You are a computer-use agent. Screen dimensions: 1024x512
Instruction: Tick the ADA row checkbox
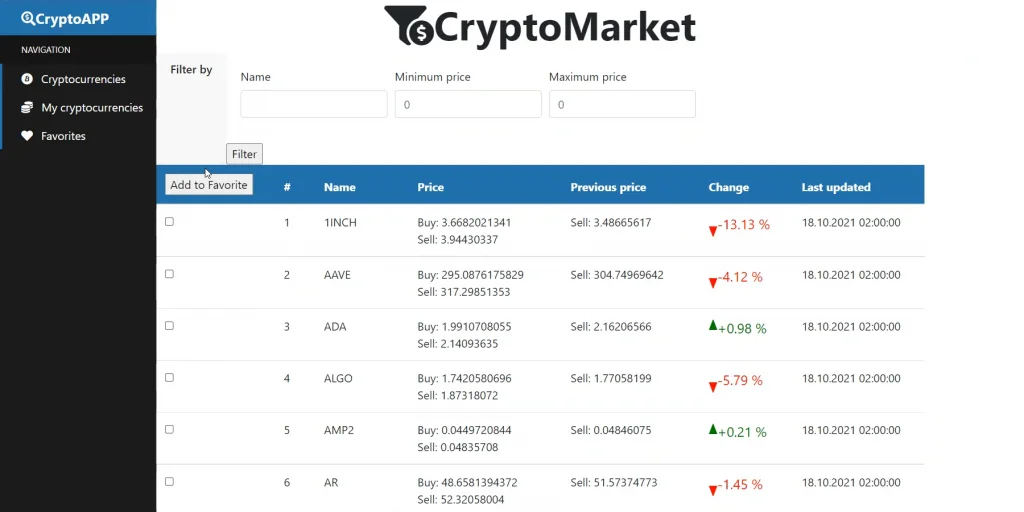point(169,325)
